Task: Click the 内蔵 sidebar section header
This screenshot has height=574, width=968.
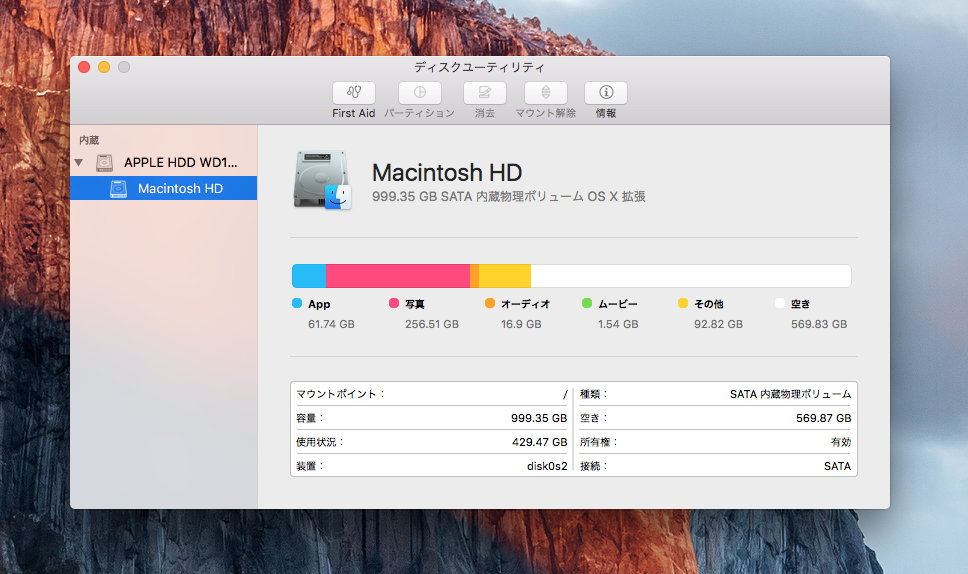Action: click(x=89, y=140)
